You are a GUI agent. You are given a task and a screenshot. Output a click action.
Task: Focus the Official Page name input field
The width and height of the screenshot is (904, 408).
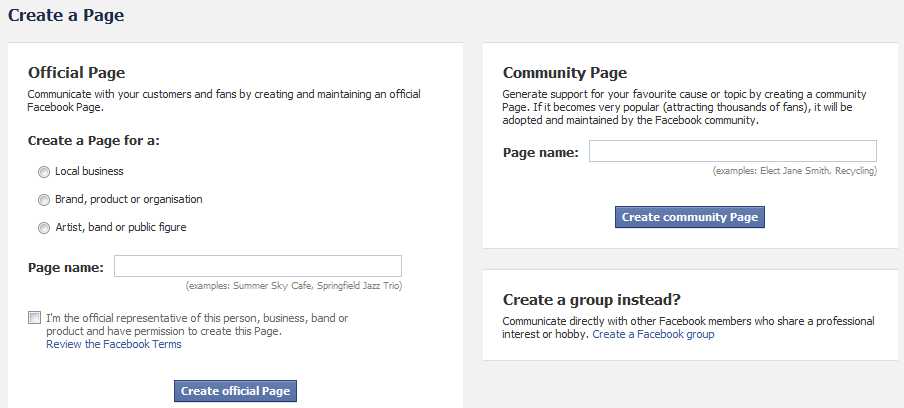pos(258,266)
